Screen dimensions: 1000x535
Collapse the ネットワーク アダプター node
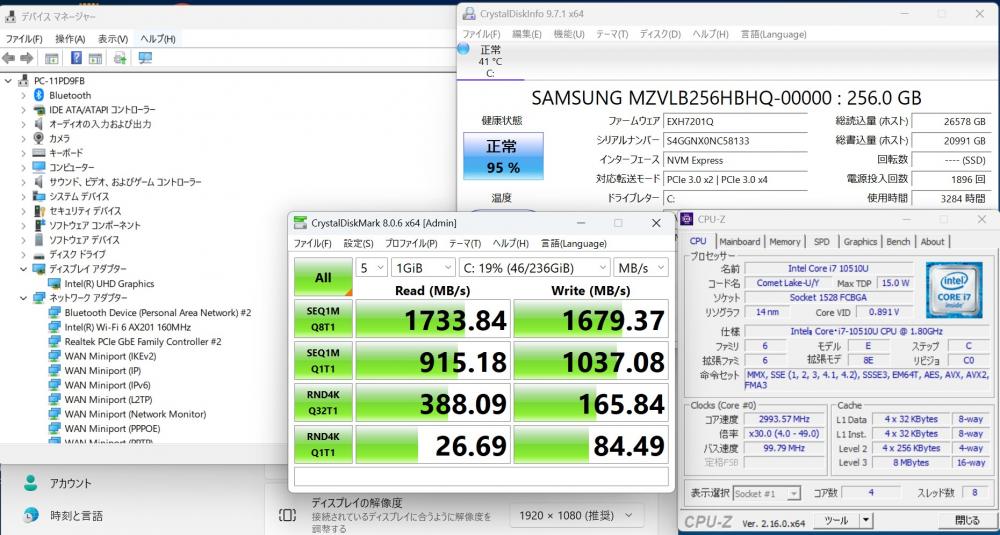click(23, 298)
